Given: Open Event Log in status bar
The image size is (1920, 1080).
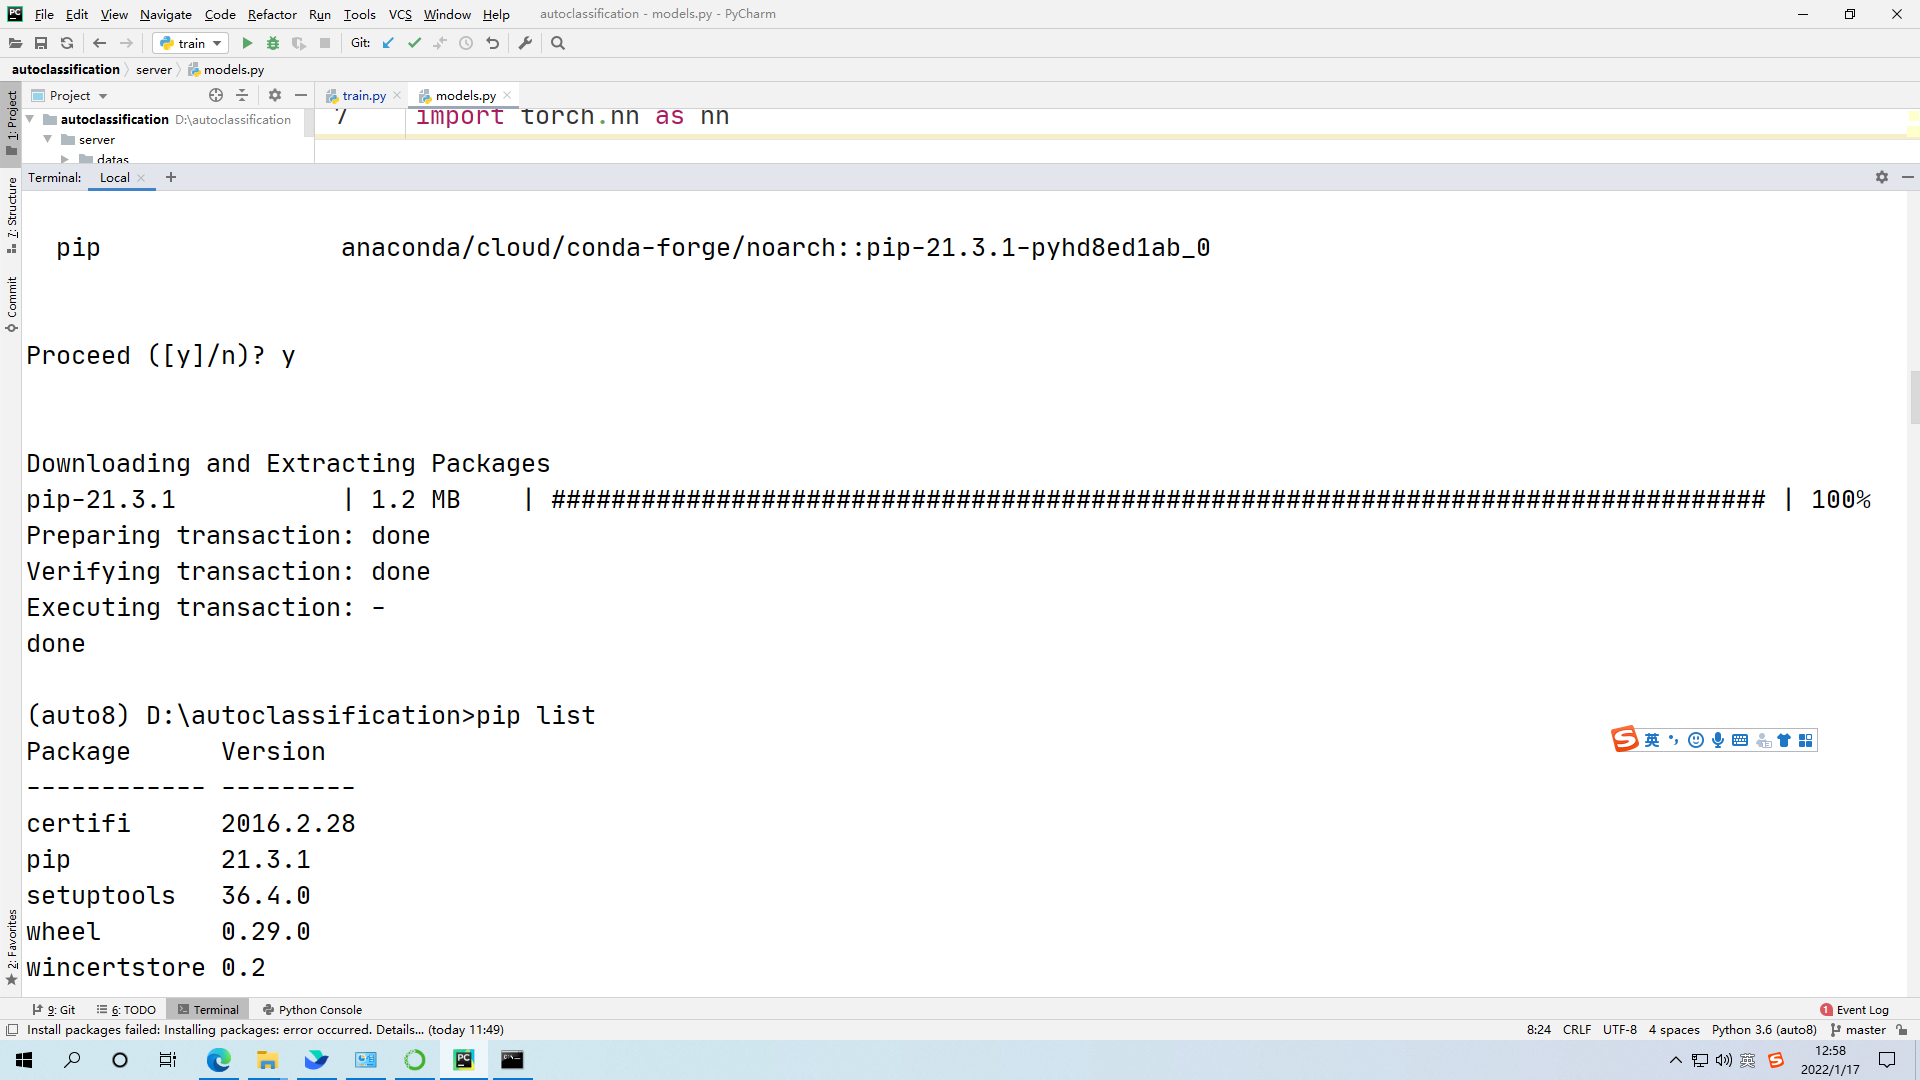Looking at the screenshot, I should (x=1854, y=1009).
